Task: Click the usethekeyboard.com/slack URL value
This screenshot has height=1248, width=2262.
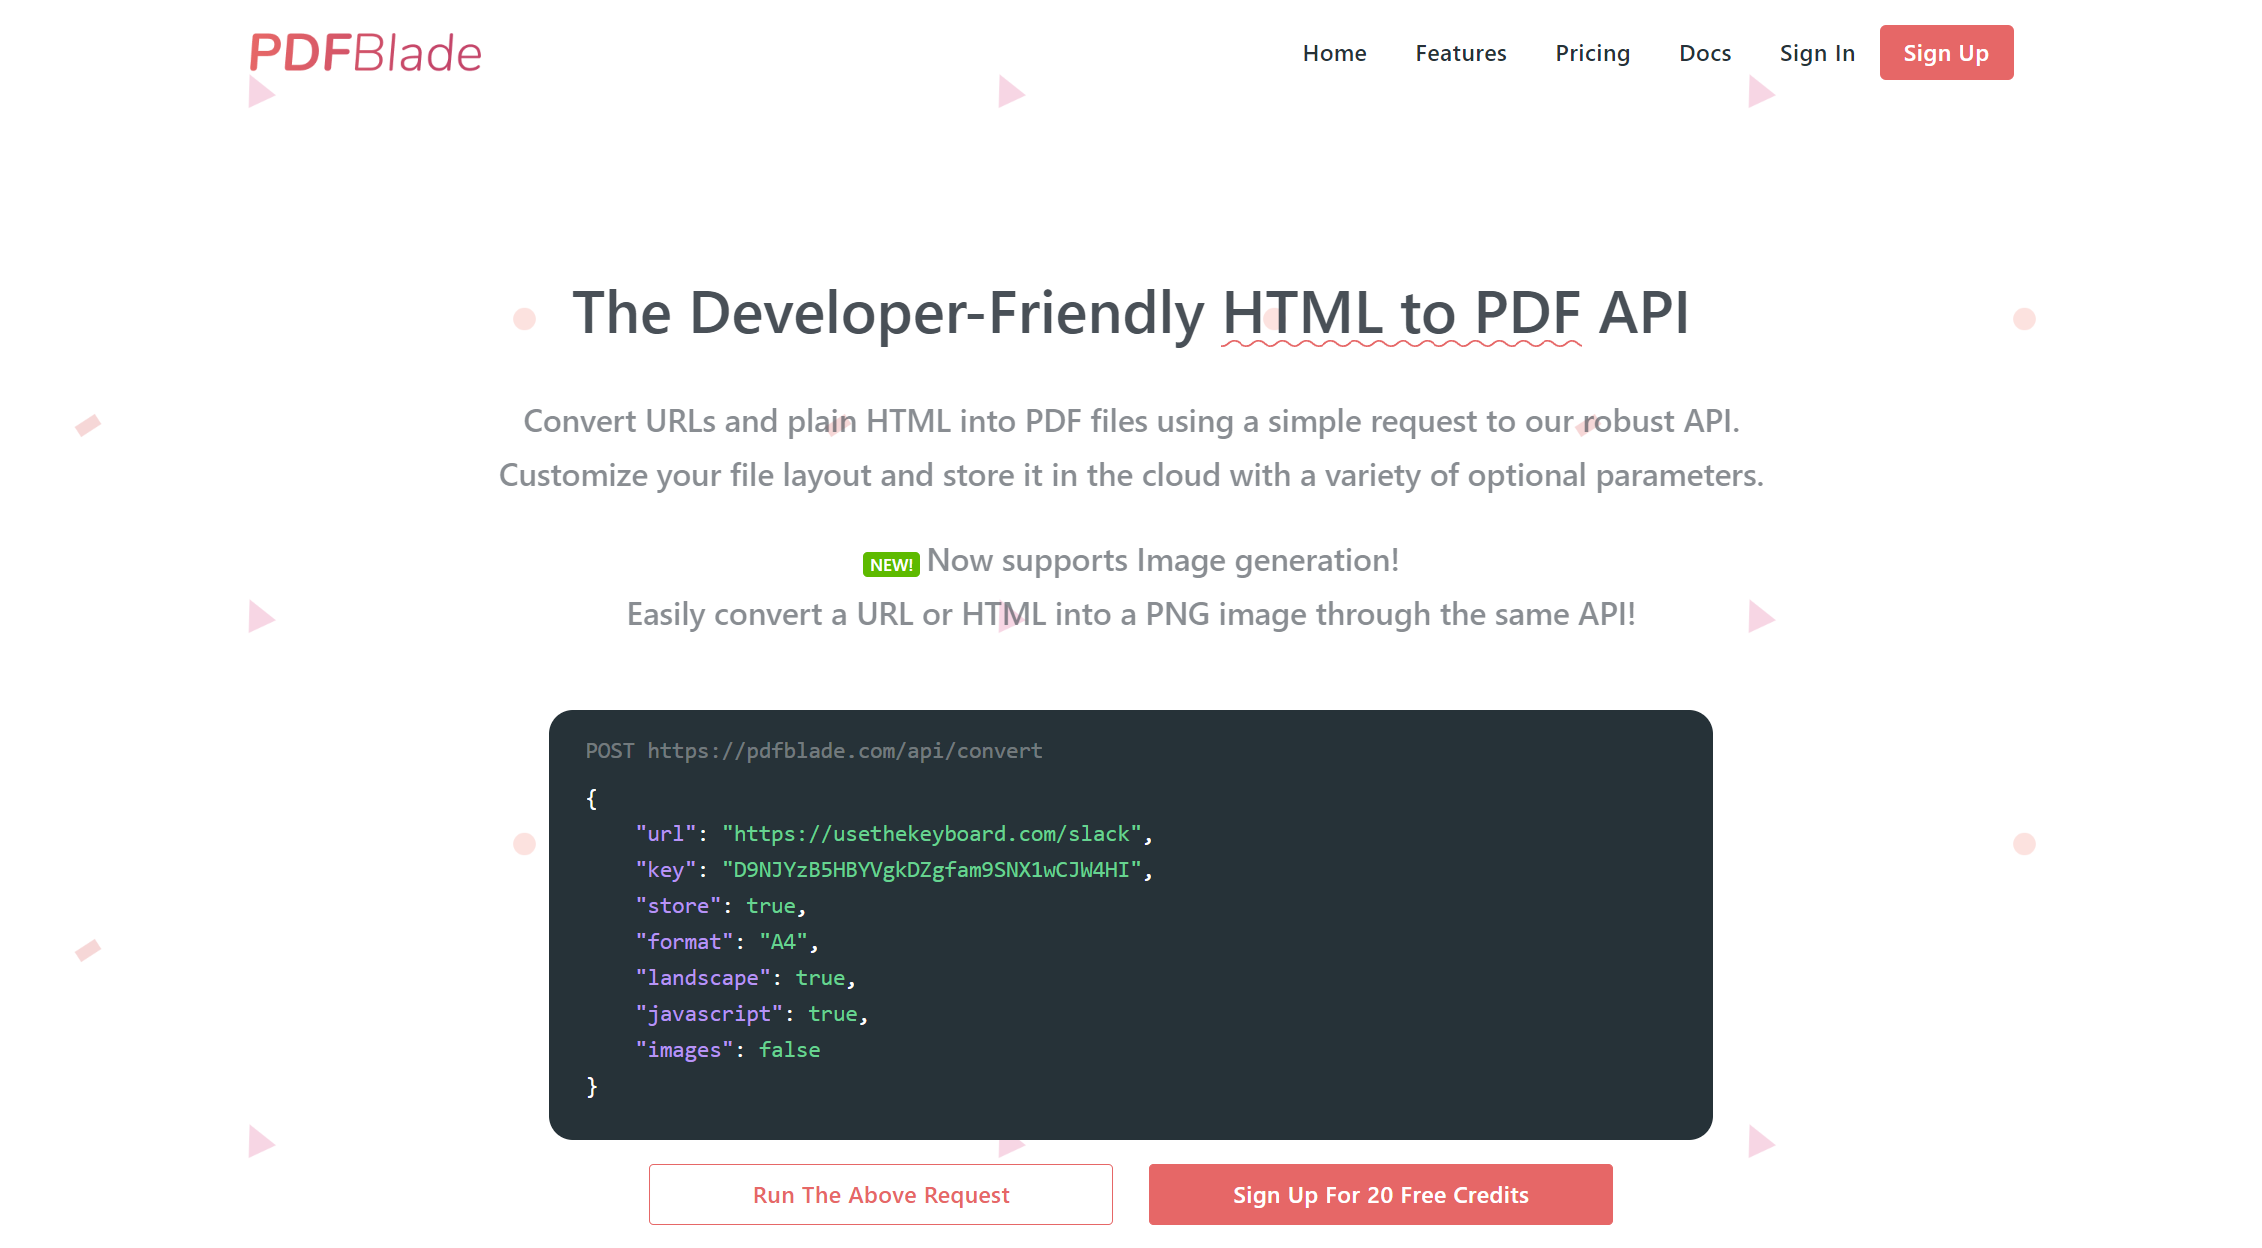Action: point(931,834)
